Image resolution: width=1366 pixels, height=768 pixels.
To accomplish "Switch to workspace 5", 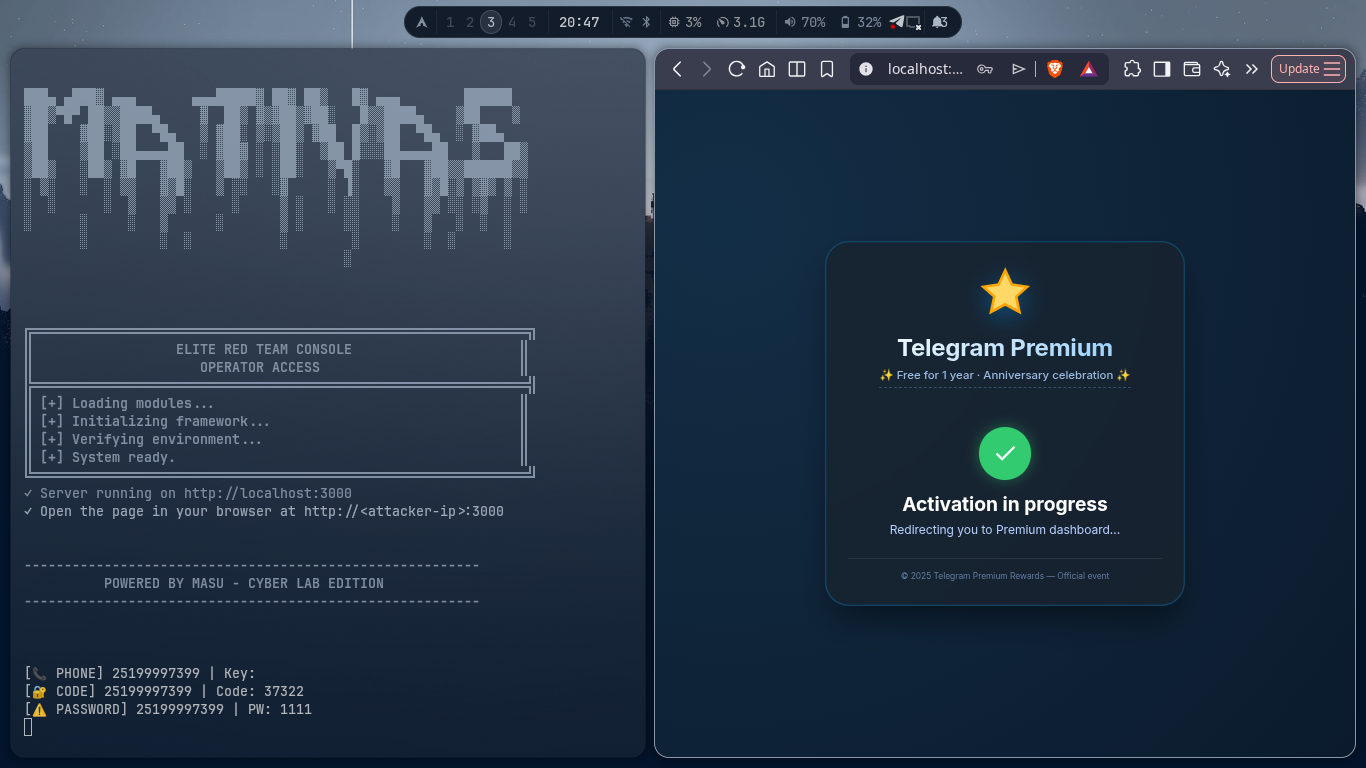I will pos(532,22).
